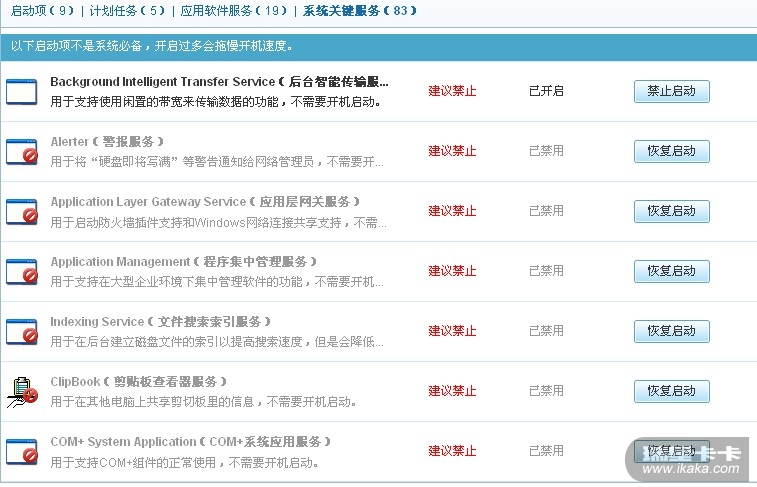Click description 用于支持在大型企业环境下集中管理软件的功能

217,282
